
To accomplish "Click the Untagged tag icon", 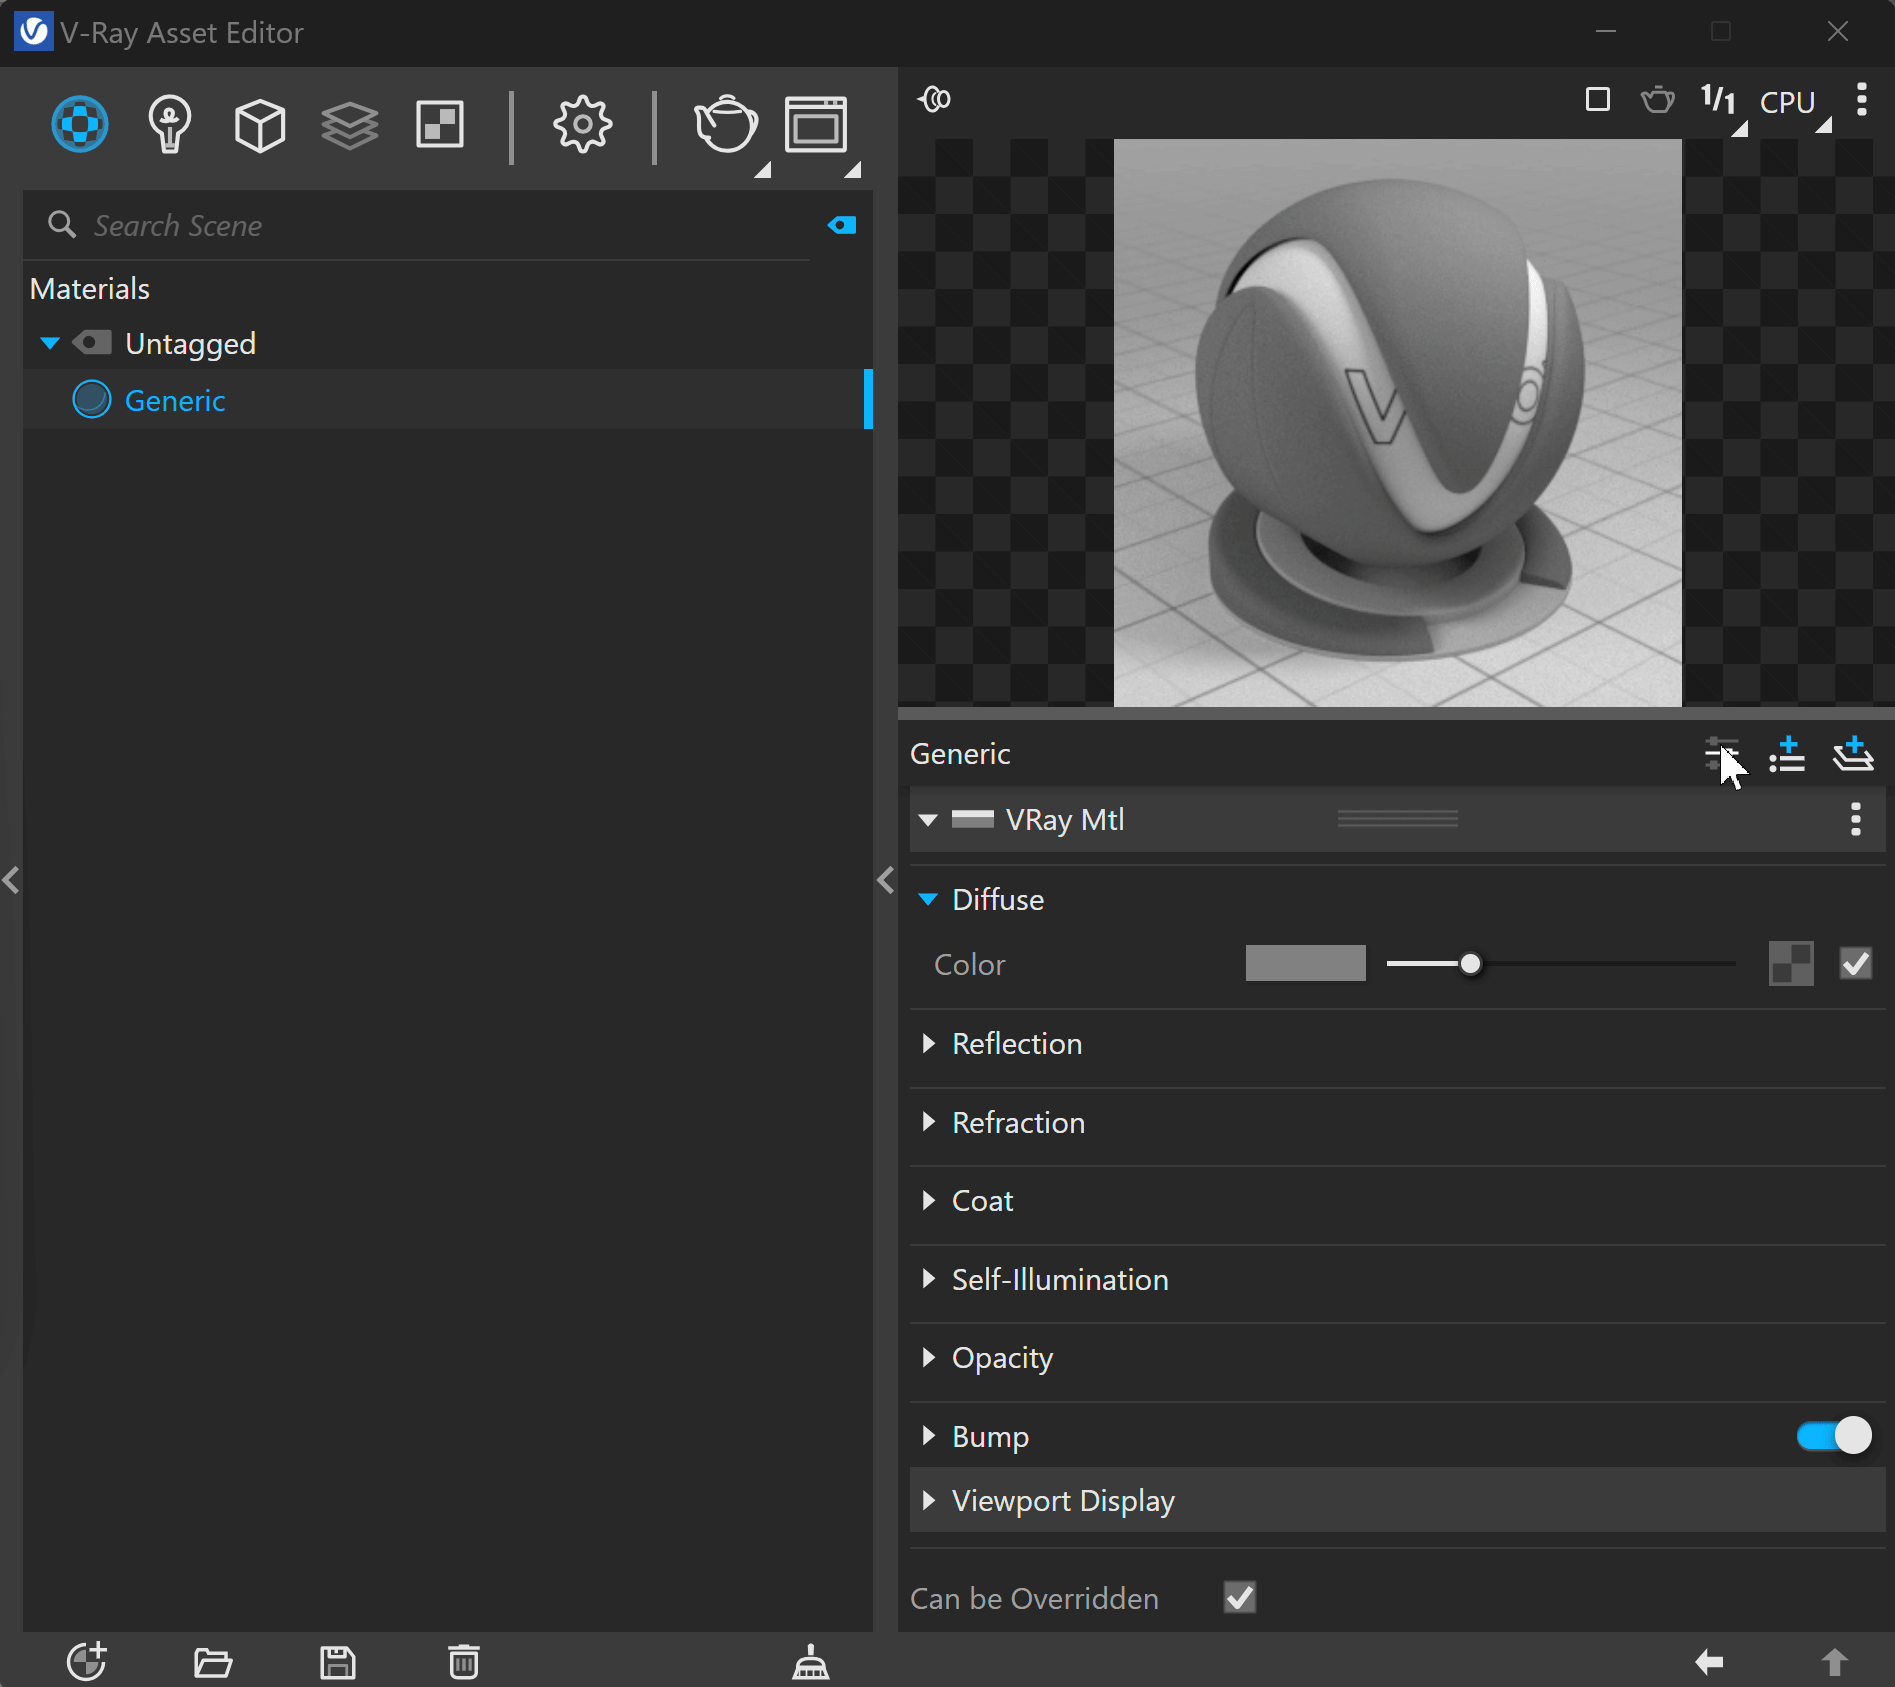I will [92, 344].
